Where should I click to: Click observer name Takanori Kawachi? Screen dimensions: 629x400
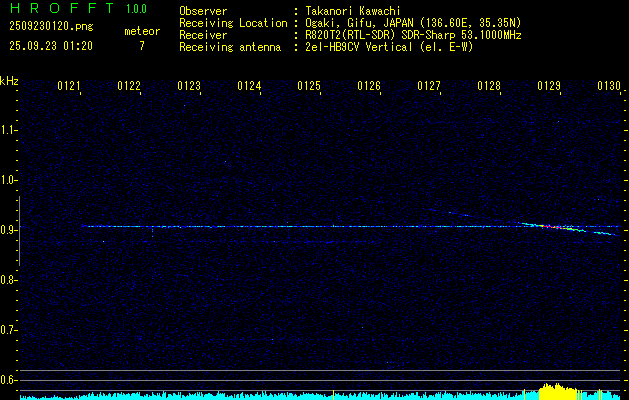click(352, 11)
